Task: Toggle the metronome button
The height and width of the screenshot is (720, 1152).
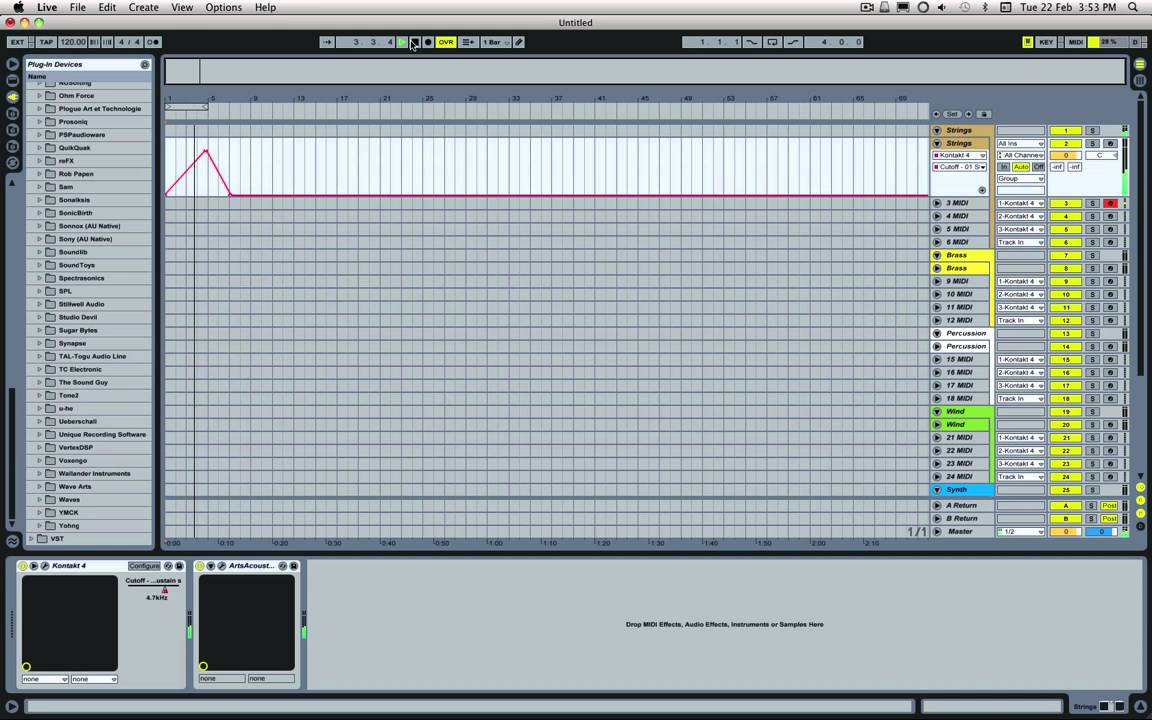Action: (x=153, y=42)
